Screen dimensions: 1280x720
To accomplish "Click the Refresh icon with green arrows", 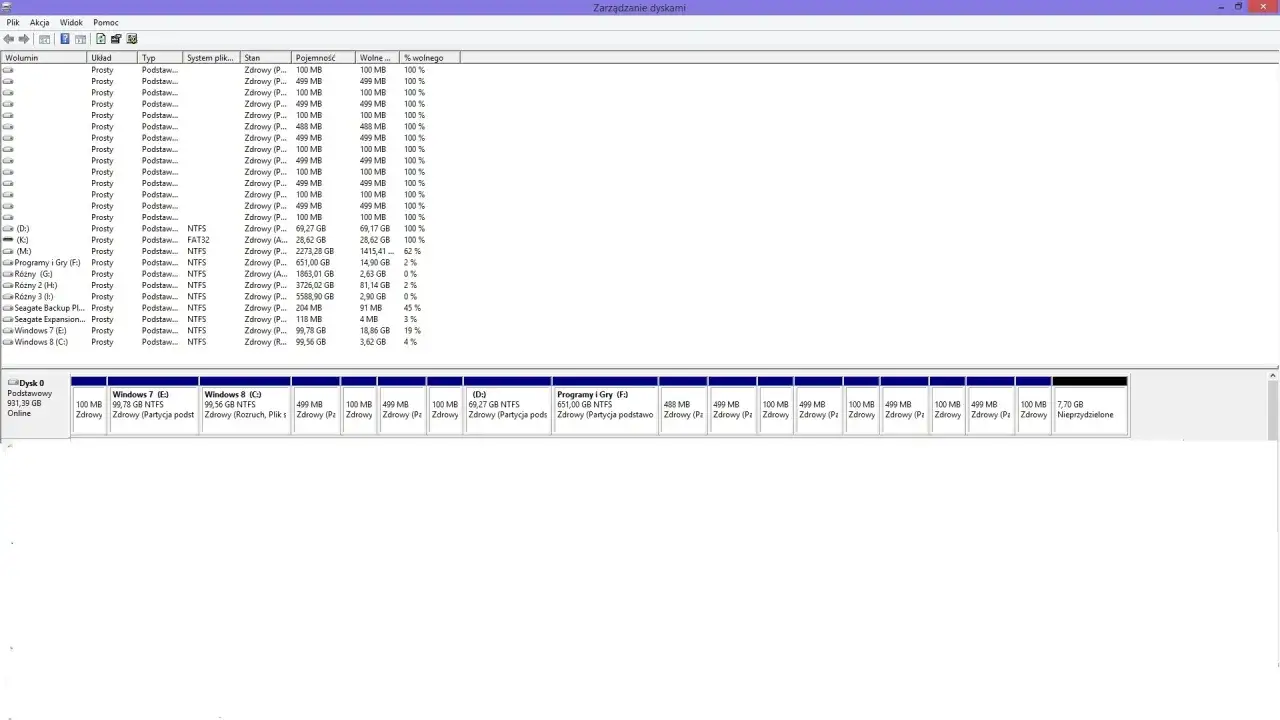I will point(100,39).
